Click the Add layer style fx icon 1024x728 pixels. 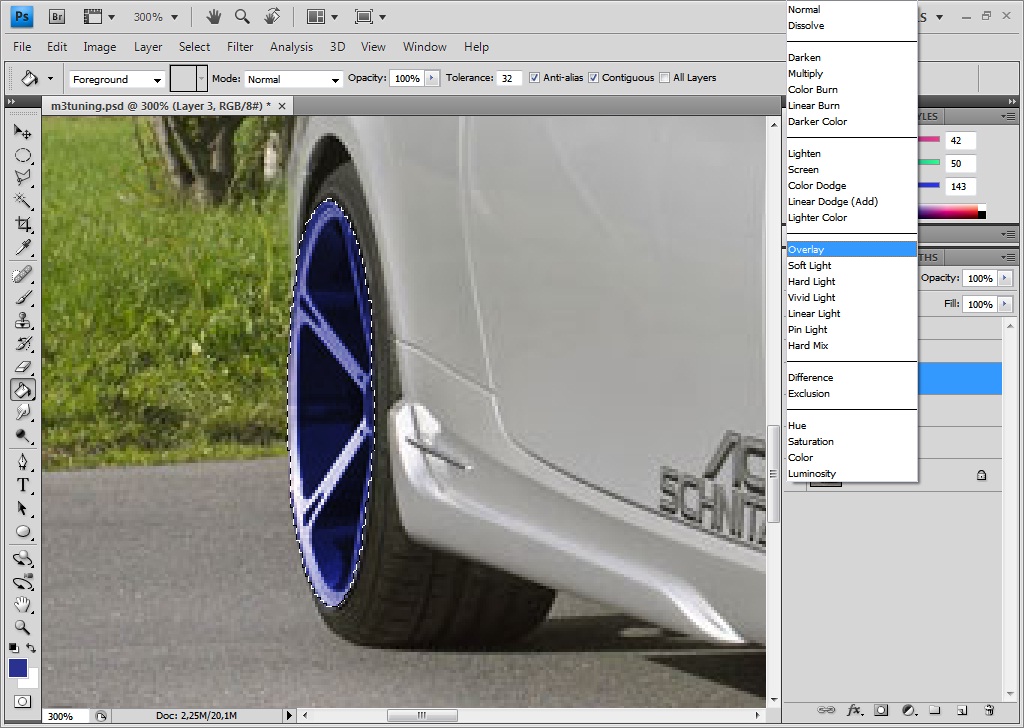click(854, 710)
